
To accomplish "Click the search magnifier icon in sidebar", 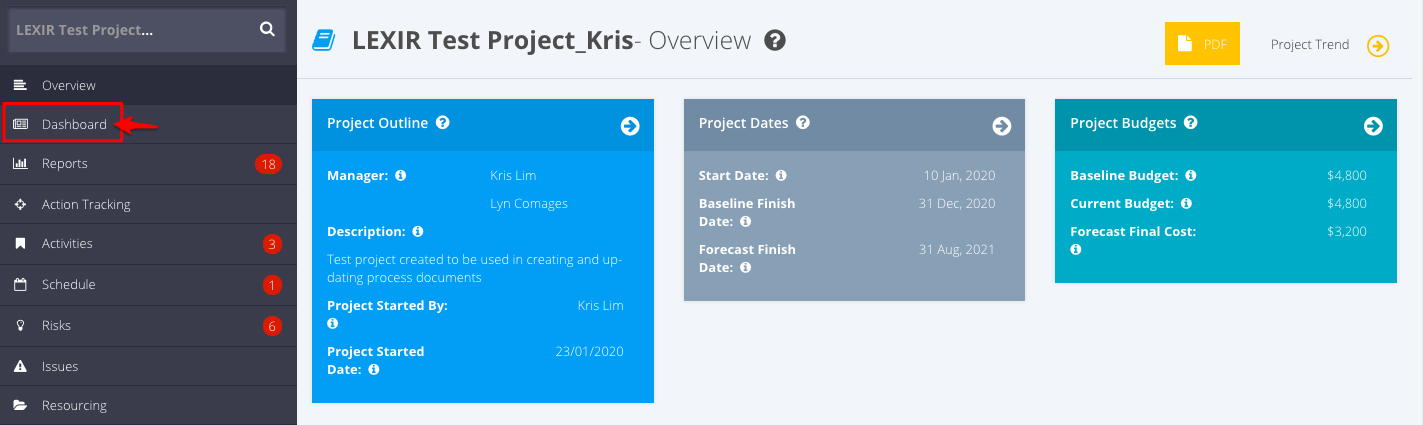I will 267,30.
